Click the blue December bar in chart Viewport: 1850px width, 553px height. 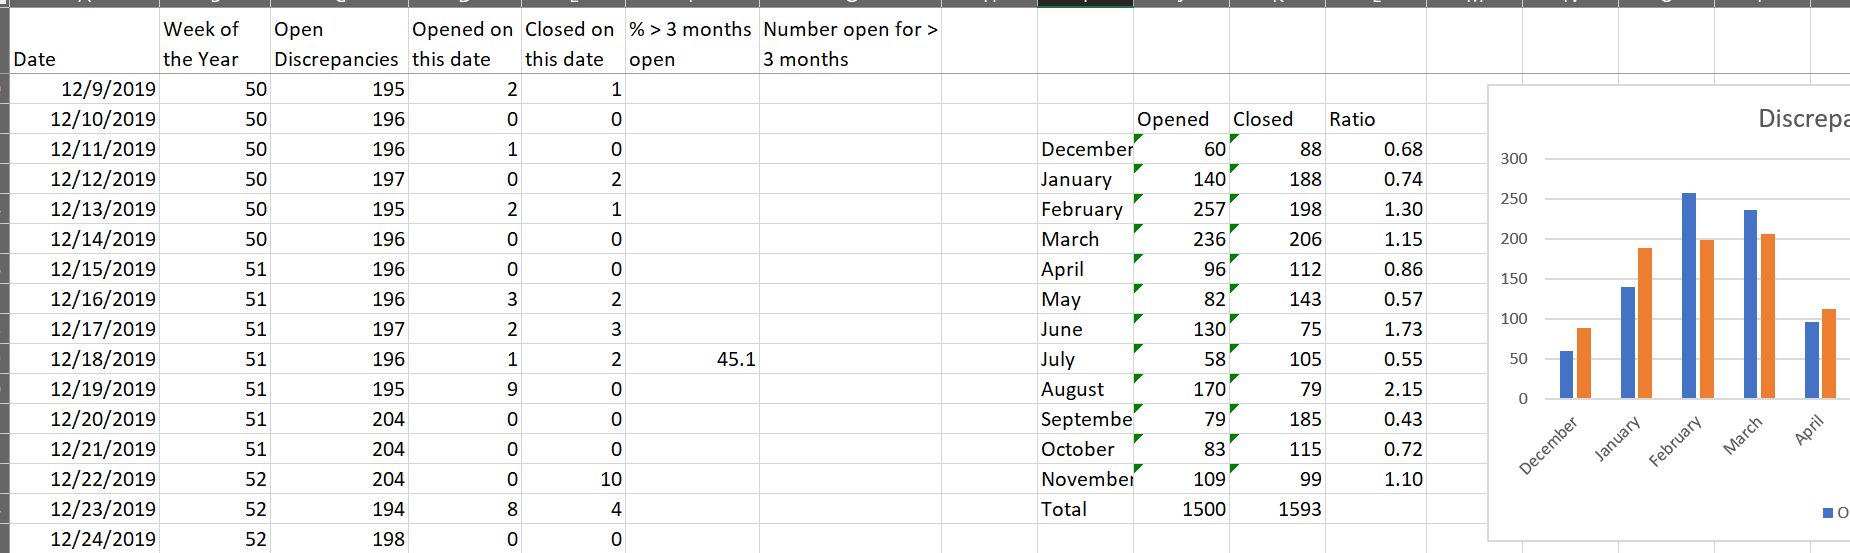point(1567,375)
